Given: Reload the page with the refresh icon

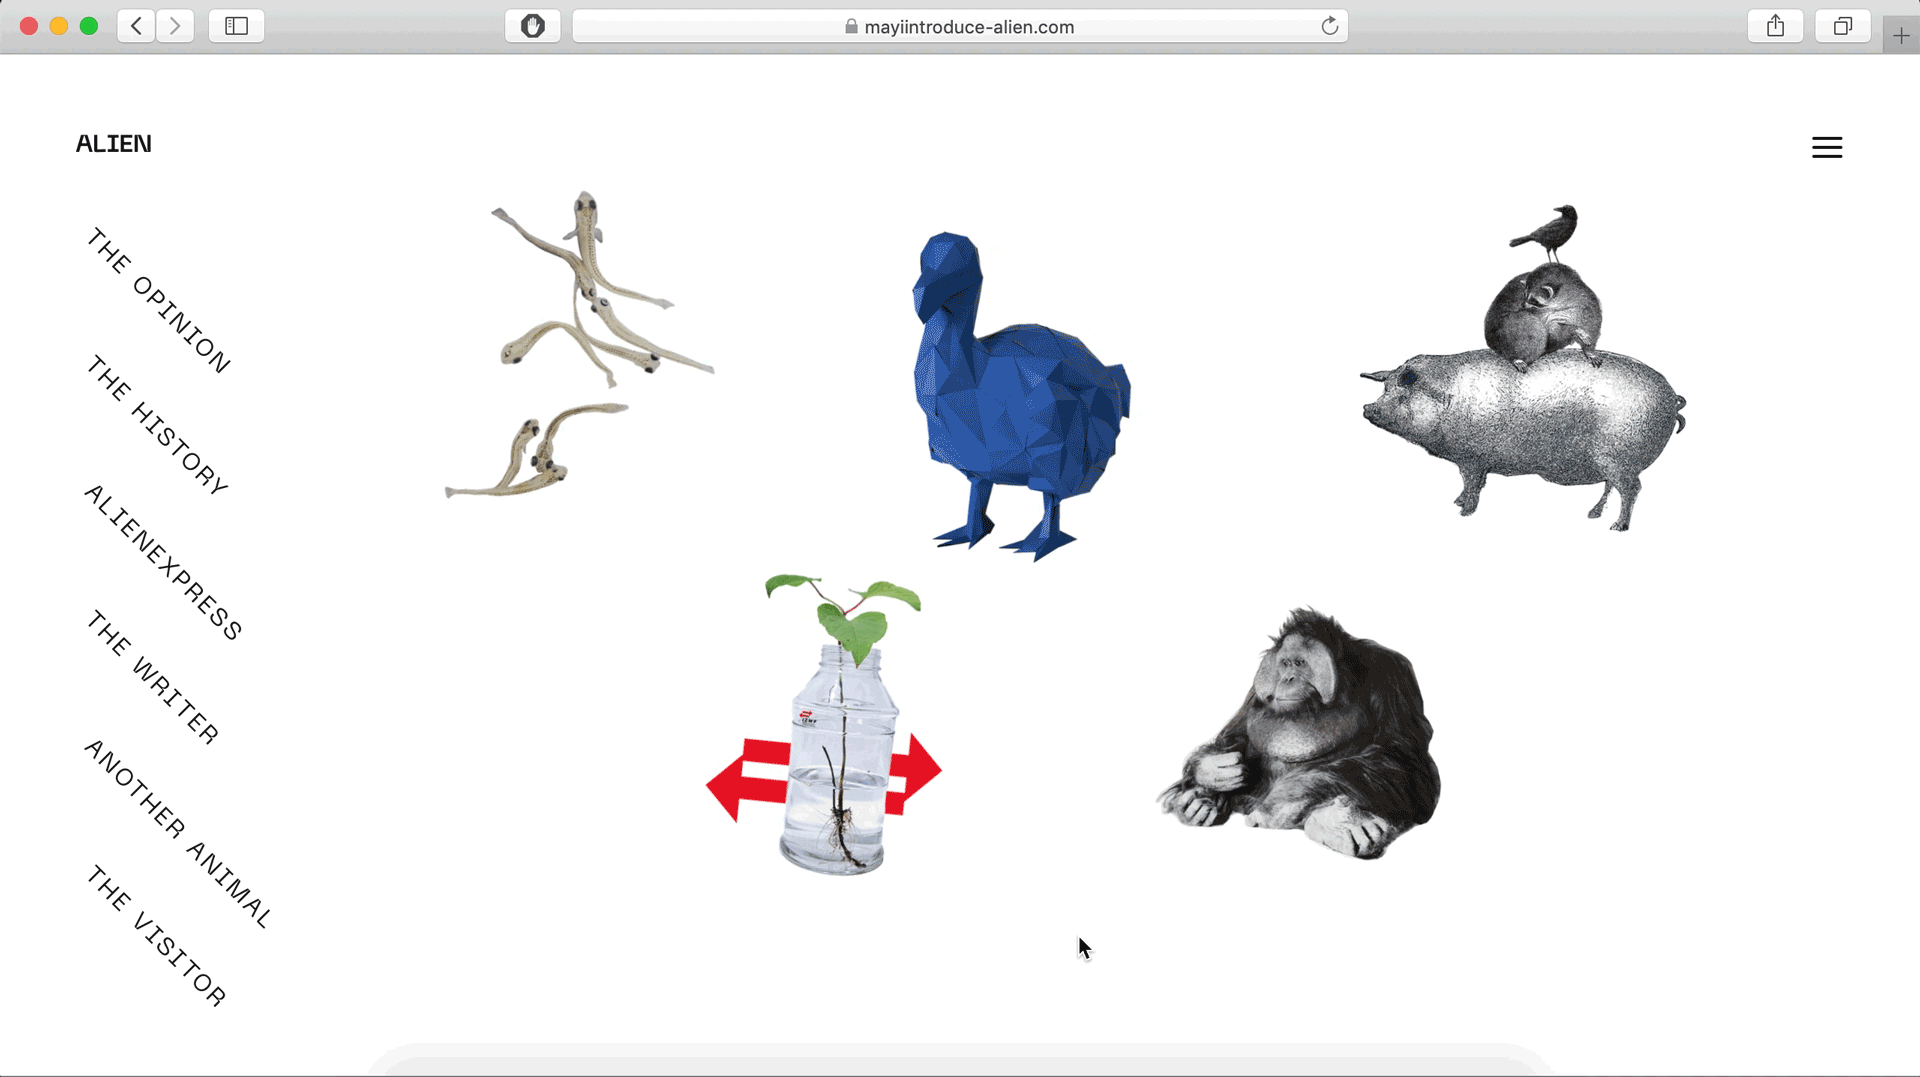Looking at the screenshot, I should point(1330,26).
